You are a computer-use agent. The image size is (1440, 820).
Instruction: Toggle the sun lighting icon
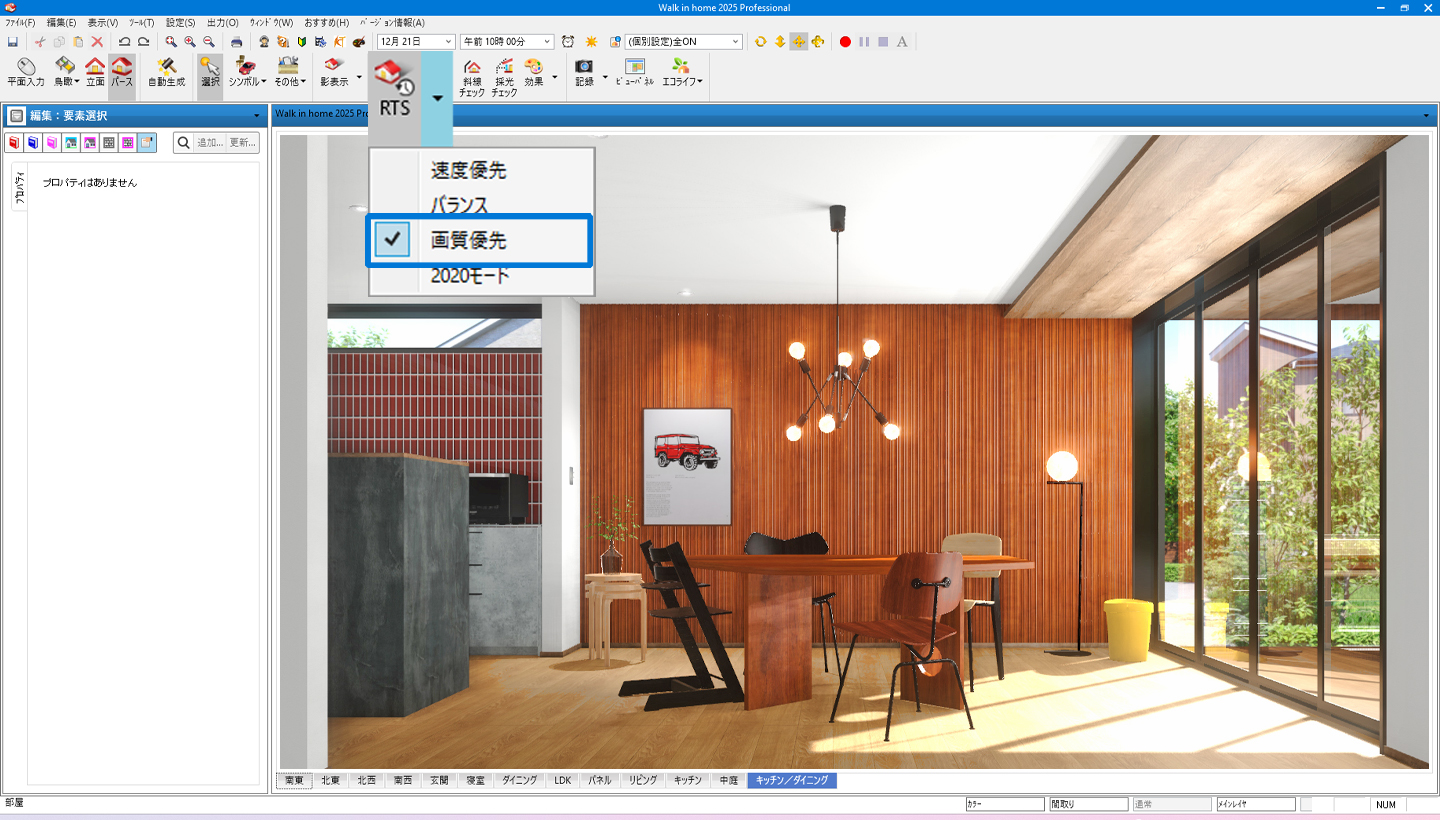coord(591,42)
